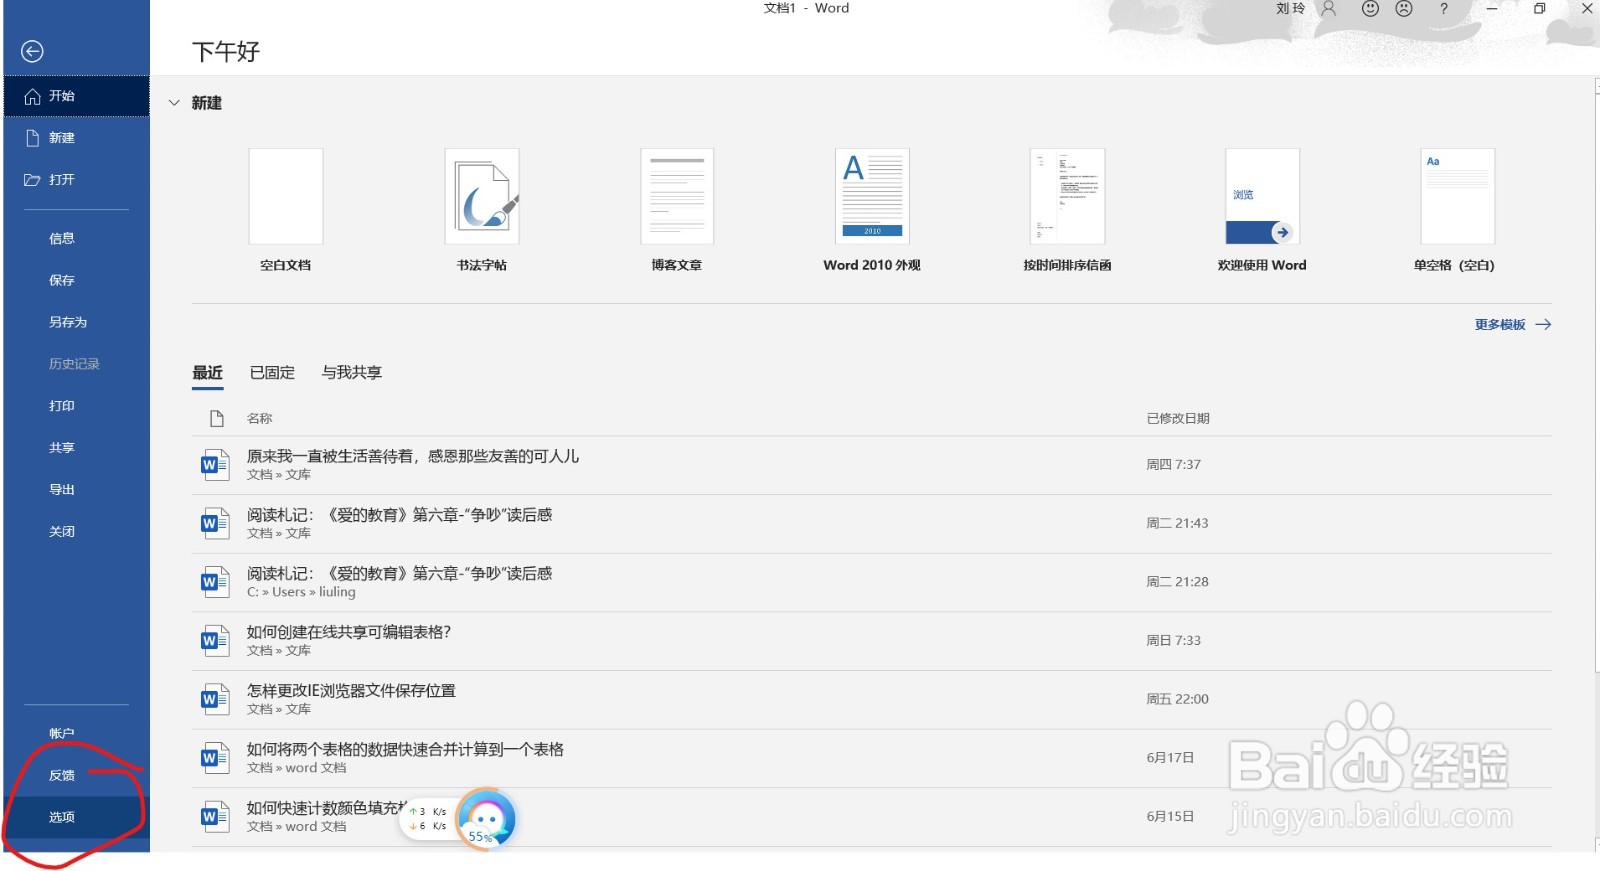Image resolution: width=1600 pixels, height=871 pixels.
Task: Click Word icon of 原来我一直被生活善待着
Action: click(x=215, y=465)
